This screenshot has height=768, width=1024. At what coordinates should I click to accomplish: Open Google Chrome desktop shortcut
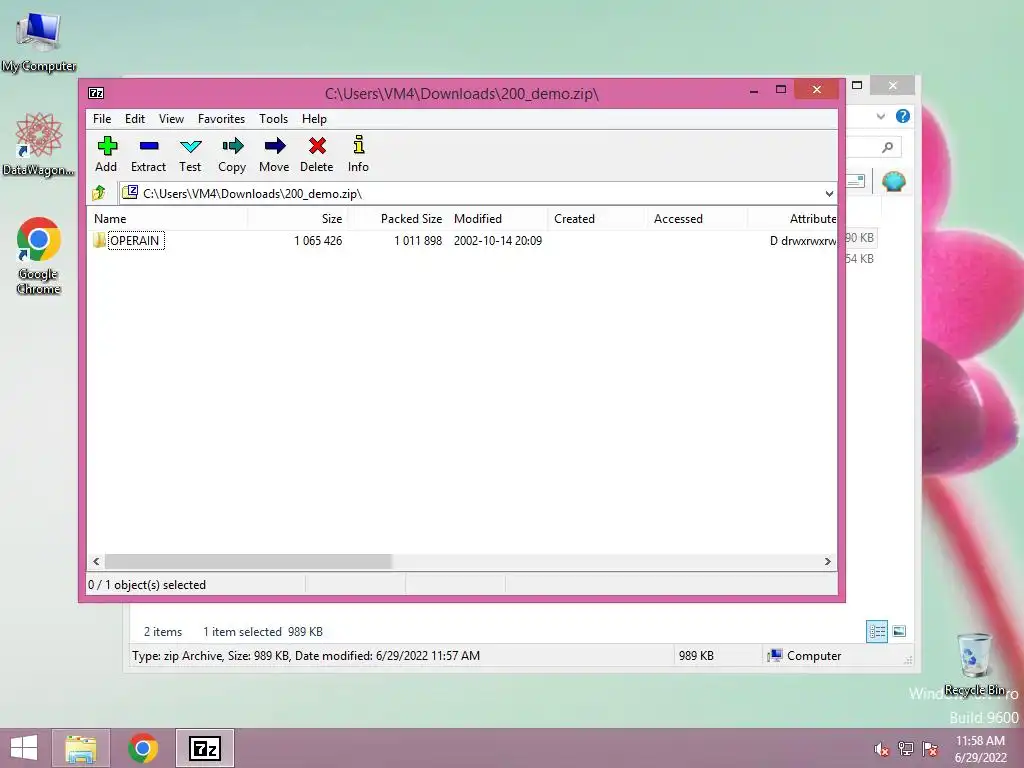(x=39, y=256)
